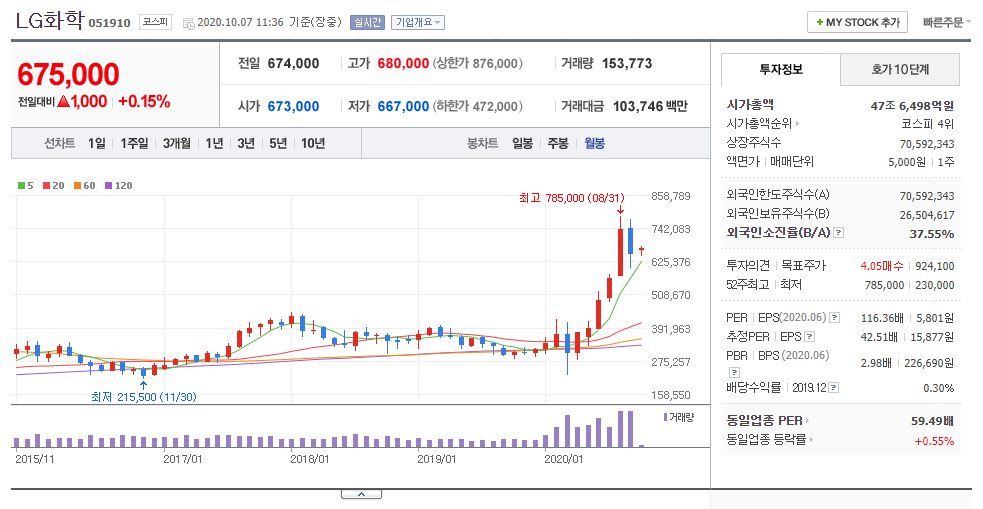983x509 pixels.
Task: Click the 투자의견 link
Action: click(748, 266)
